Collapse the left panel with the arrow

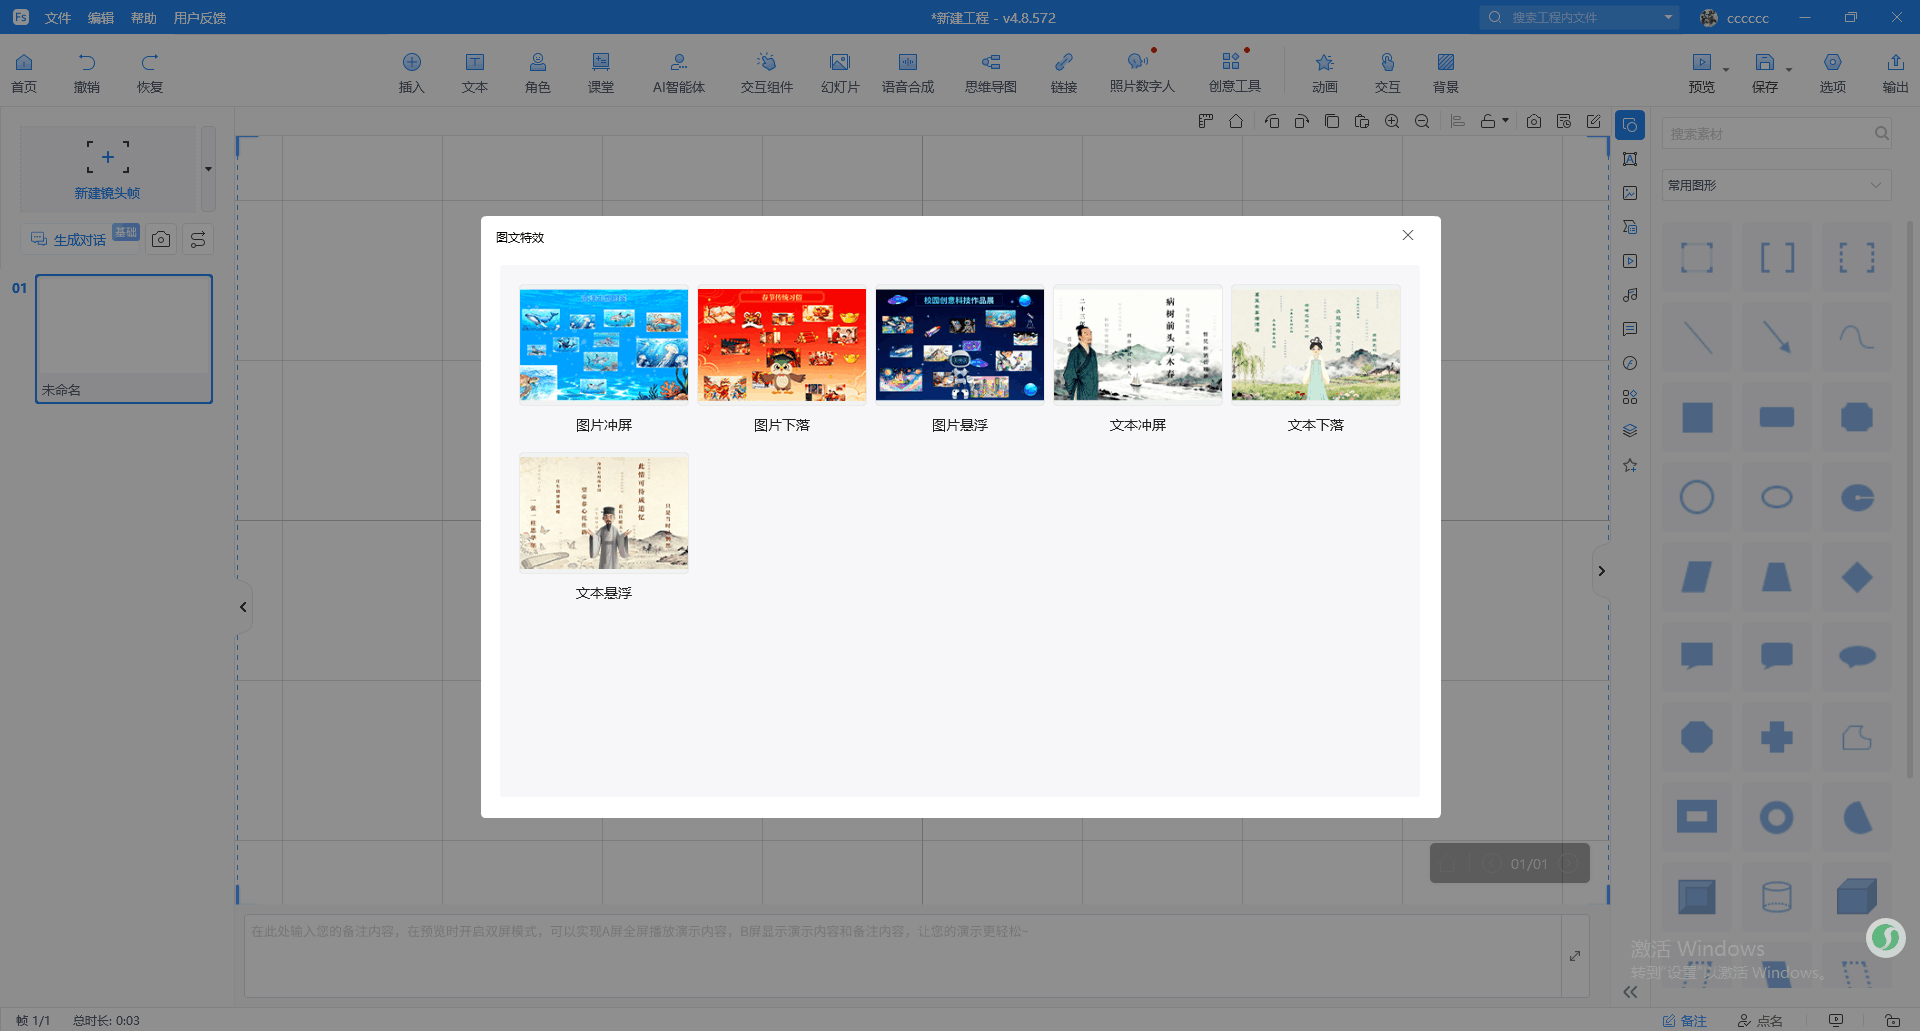243,607
